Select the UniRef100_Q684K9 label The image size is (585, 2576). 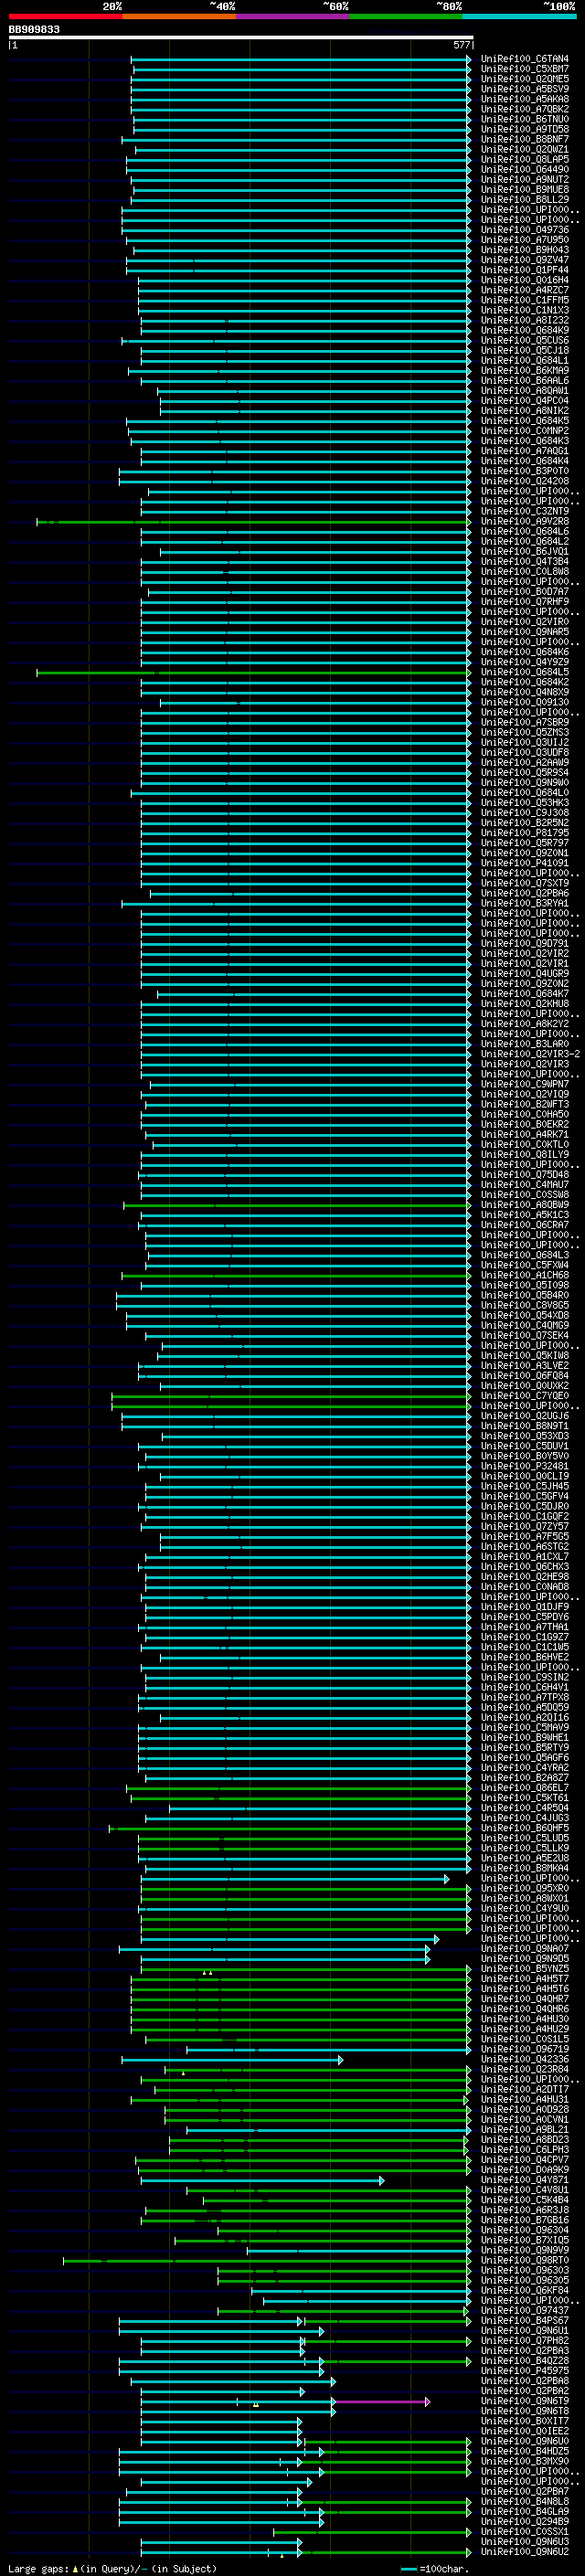525,331
